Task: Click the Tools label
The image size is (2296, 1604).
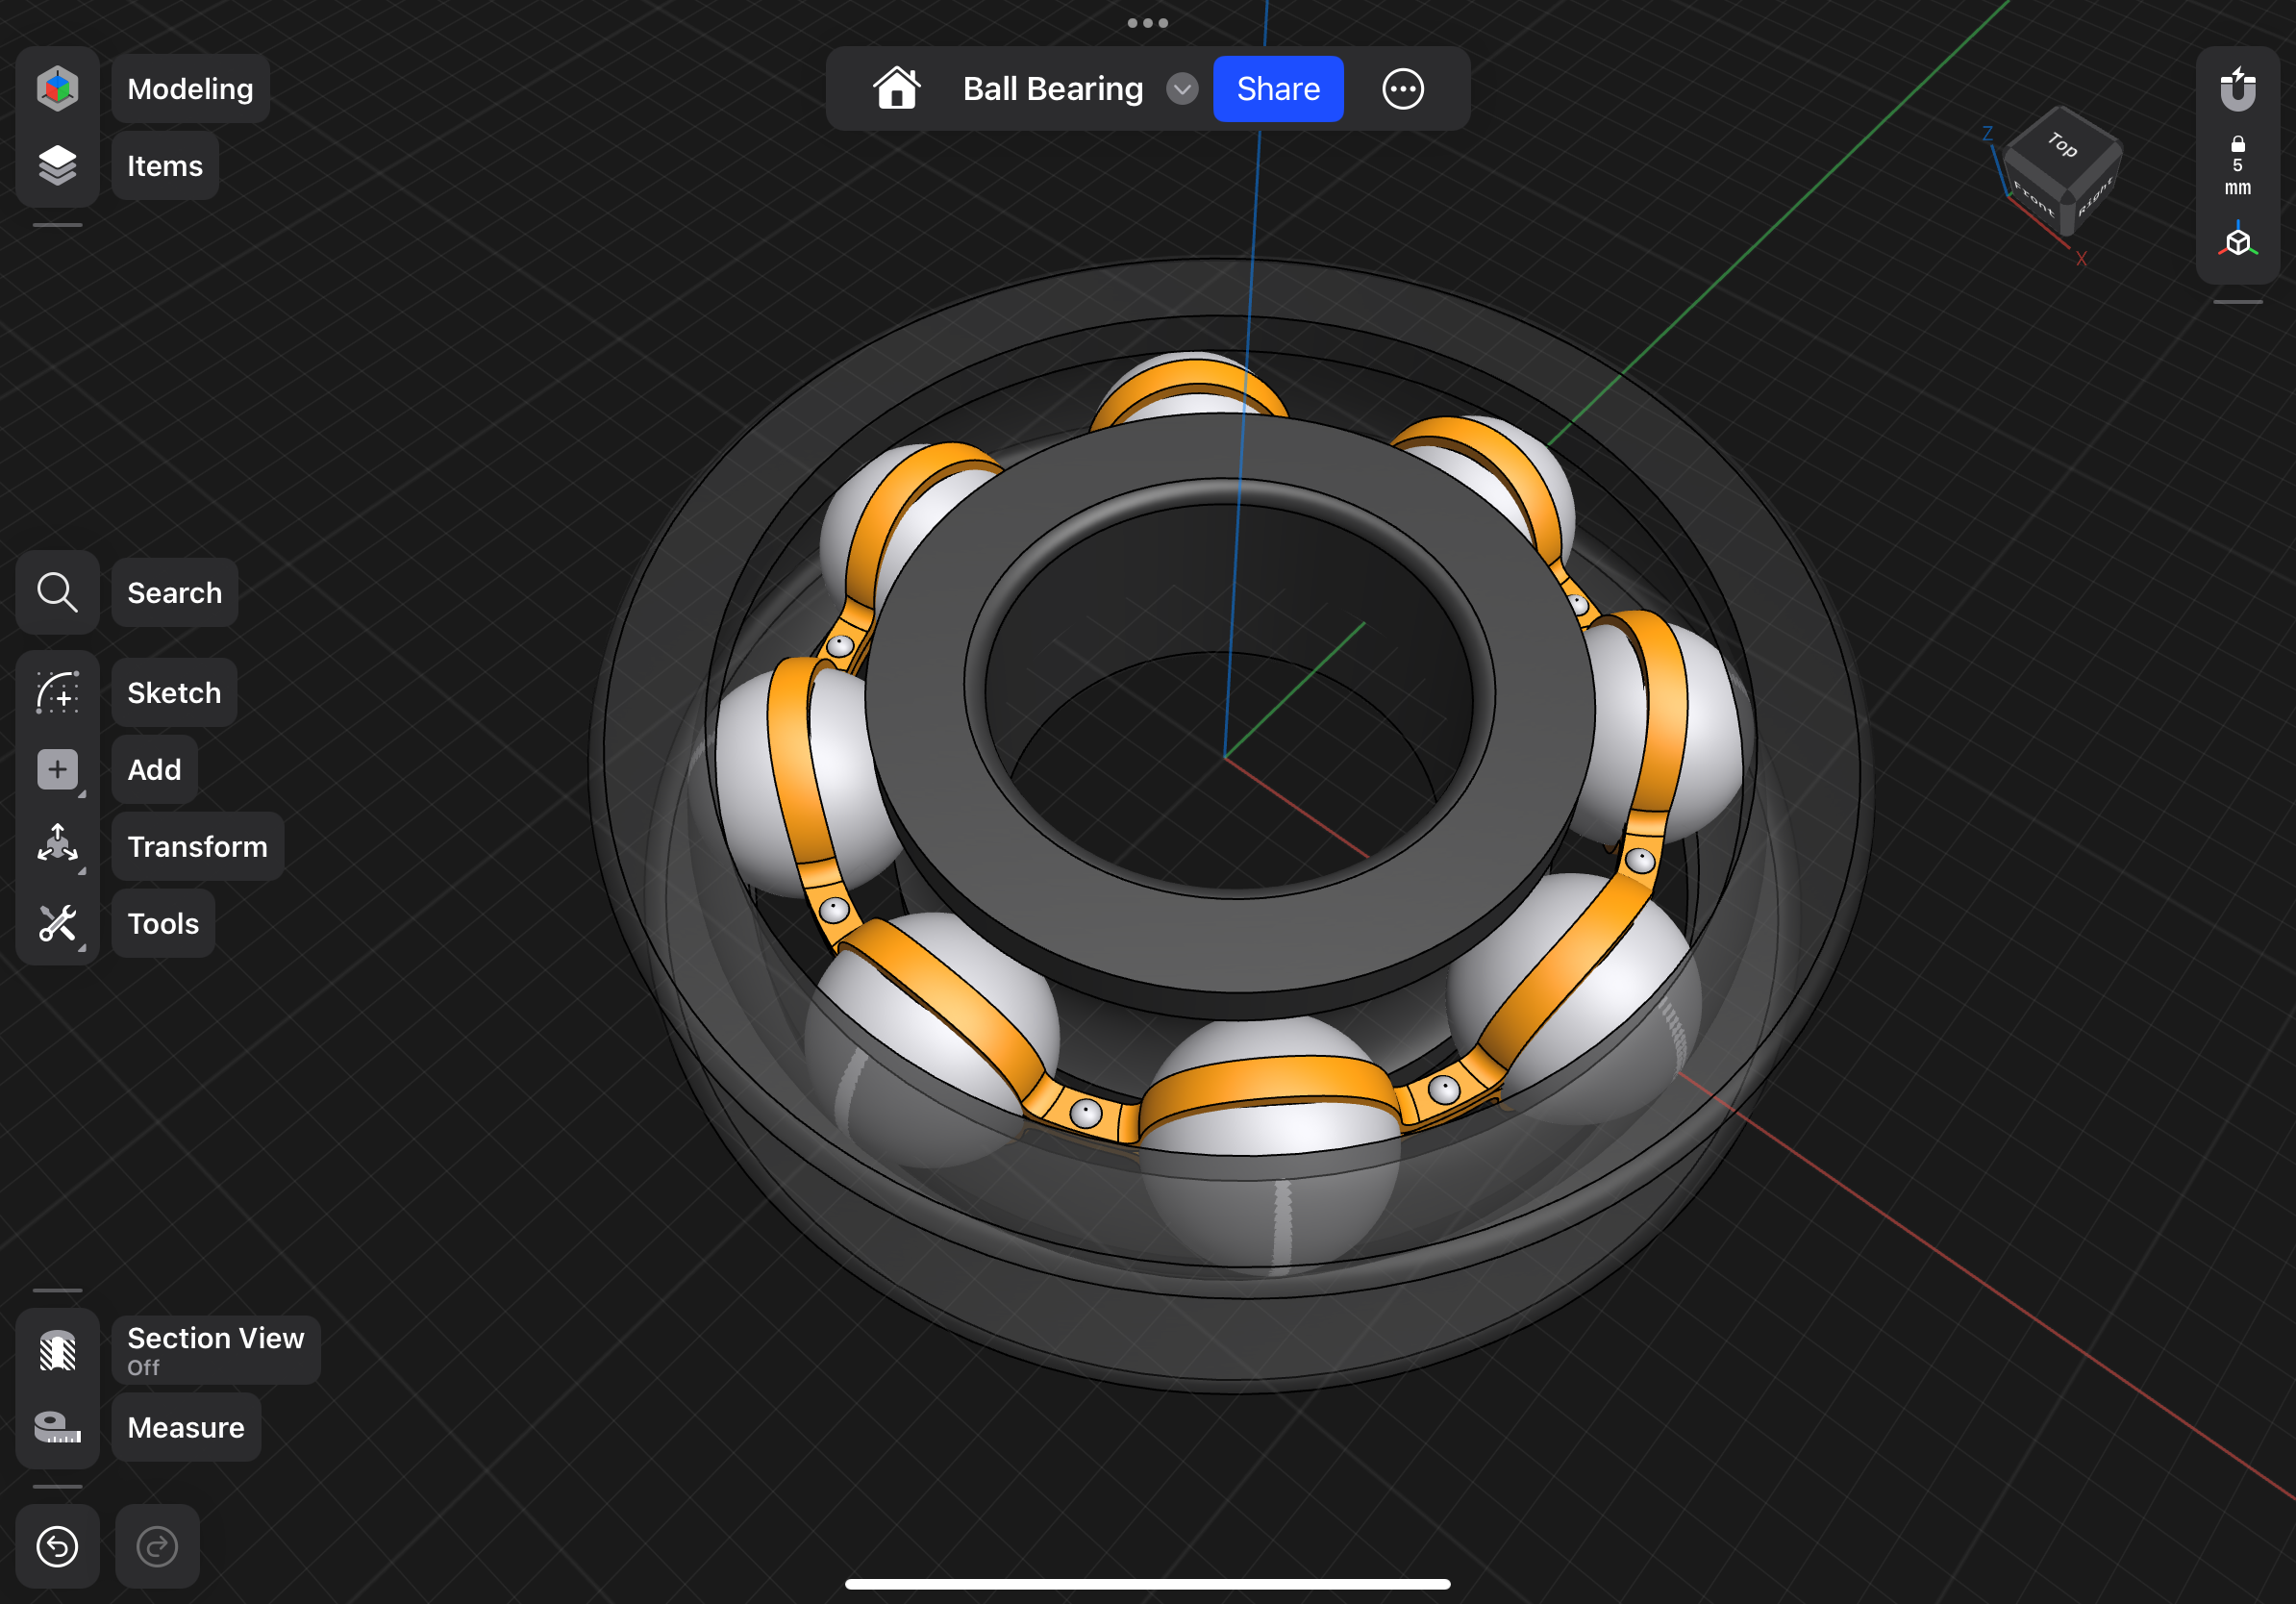Action: coord(163,923)
